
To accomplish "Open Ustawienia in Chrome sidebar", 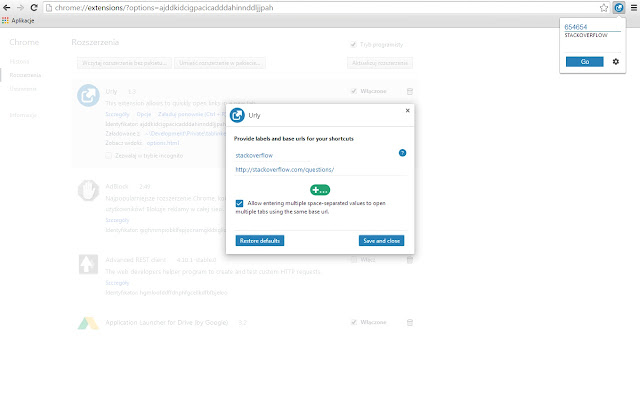I will pyautogui.click(x=23, y=89).
